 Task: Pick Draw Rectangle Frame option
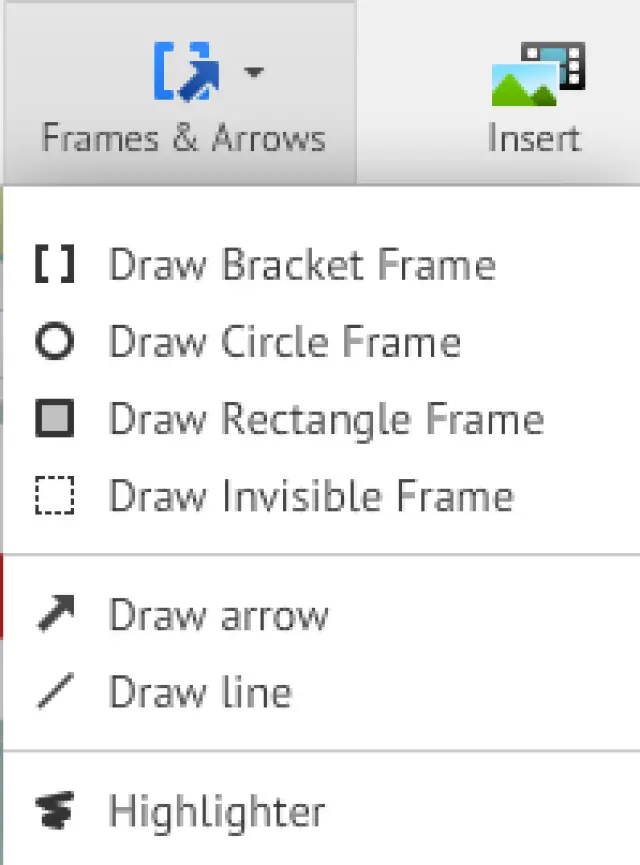point(326,419)
